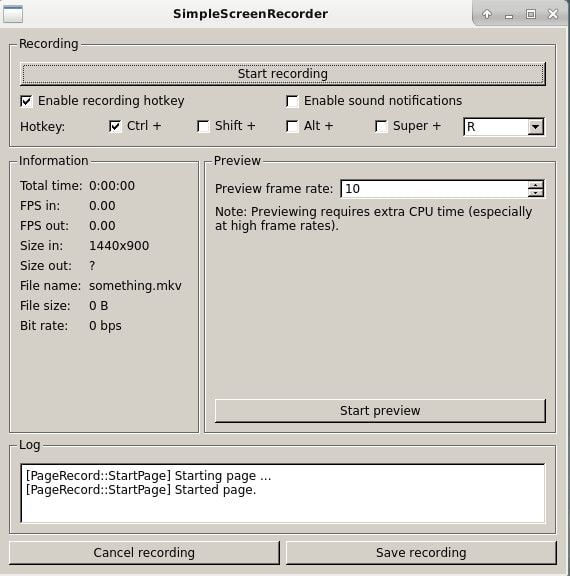Click inside the Log text area
This screenshot has width=570, height=576.
[x=282, y=493]
